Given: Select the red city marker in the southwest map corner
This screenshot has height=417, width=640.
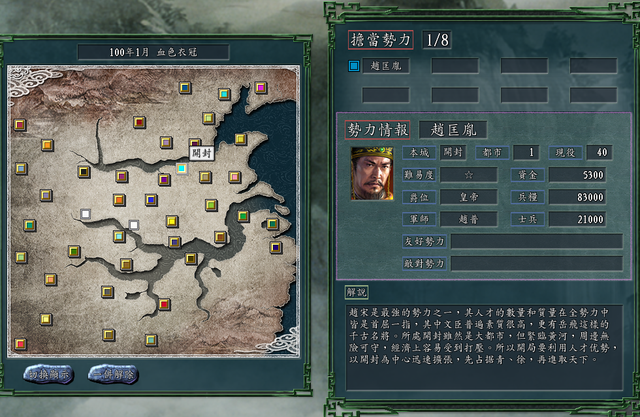Looking at the screenshot, I should (20, 344).
